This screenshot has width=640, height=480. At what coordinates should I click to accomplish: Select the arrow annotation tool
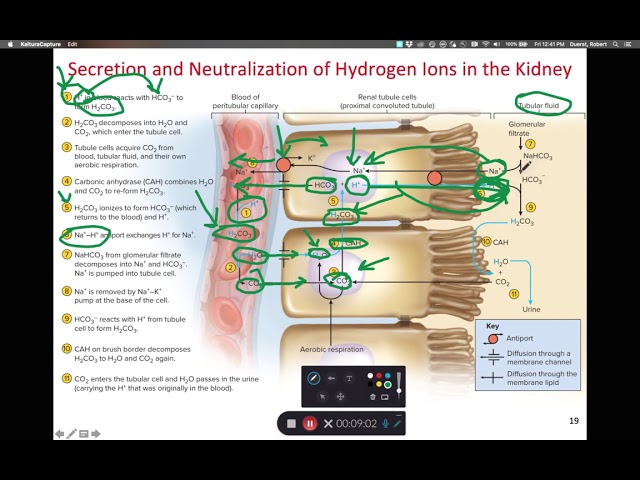[x=331, y=378]
